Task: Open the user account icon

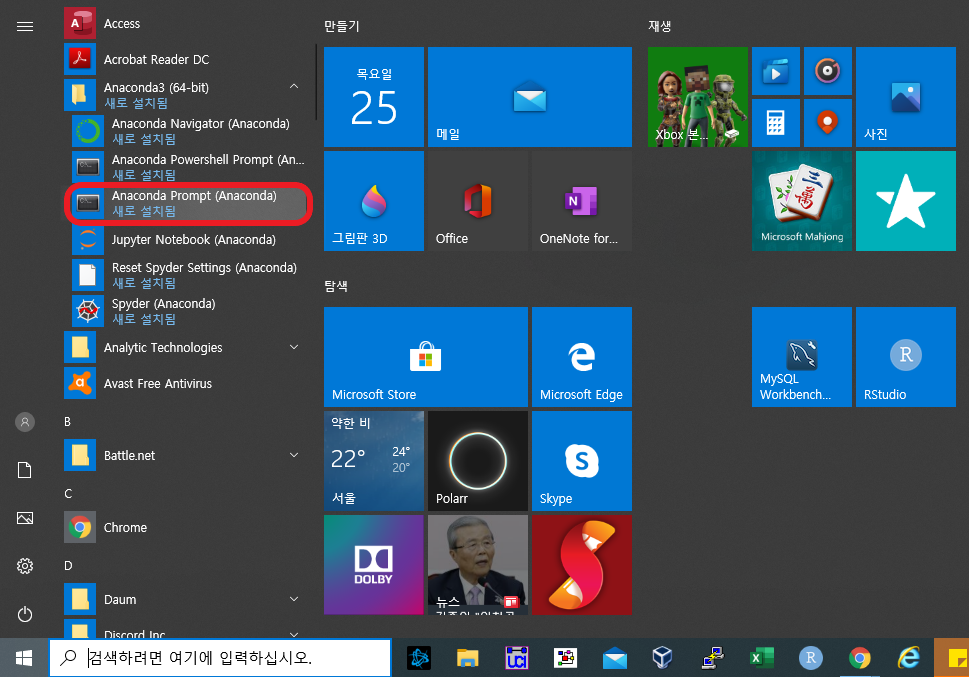Action: coord(25,422)
